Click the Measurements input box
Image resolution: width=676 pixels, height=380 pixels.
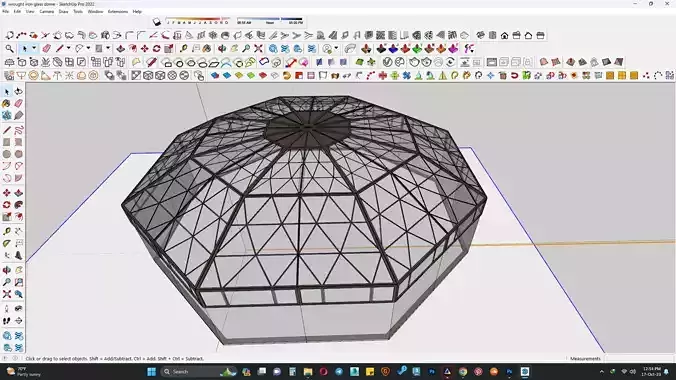(x=639, y=358)
